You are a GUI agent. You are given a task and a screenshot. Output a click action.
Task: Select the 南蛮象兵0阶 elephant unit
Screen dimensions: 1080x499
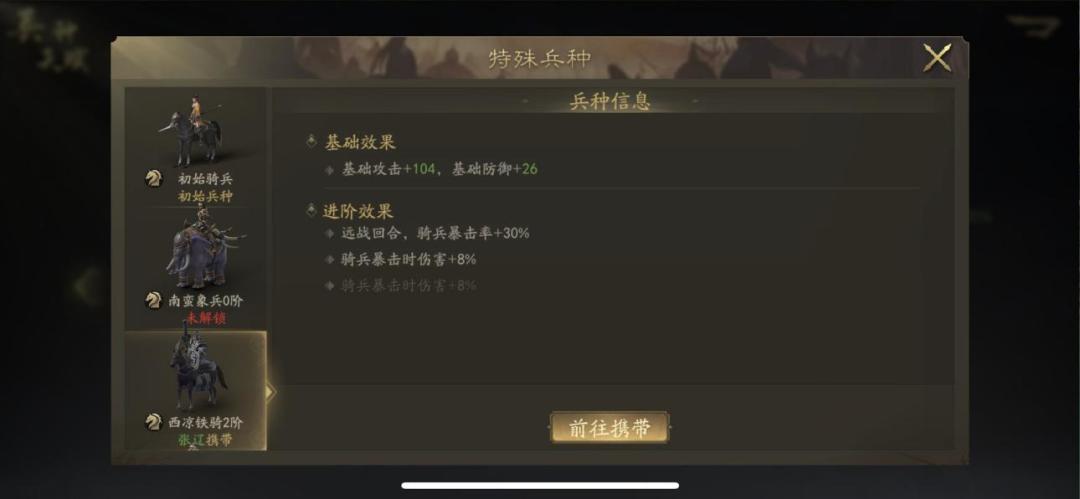tap(195, 267)
